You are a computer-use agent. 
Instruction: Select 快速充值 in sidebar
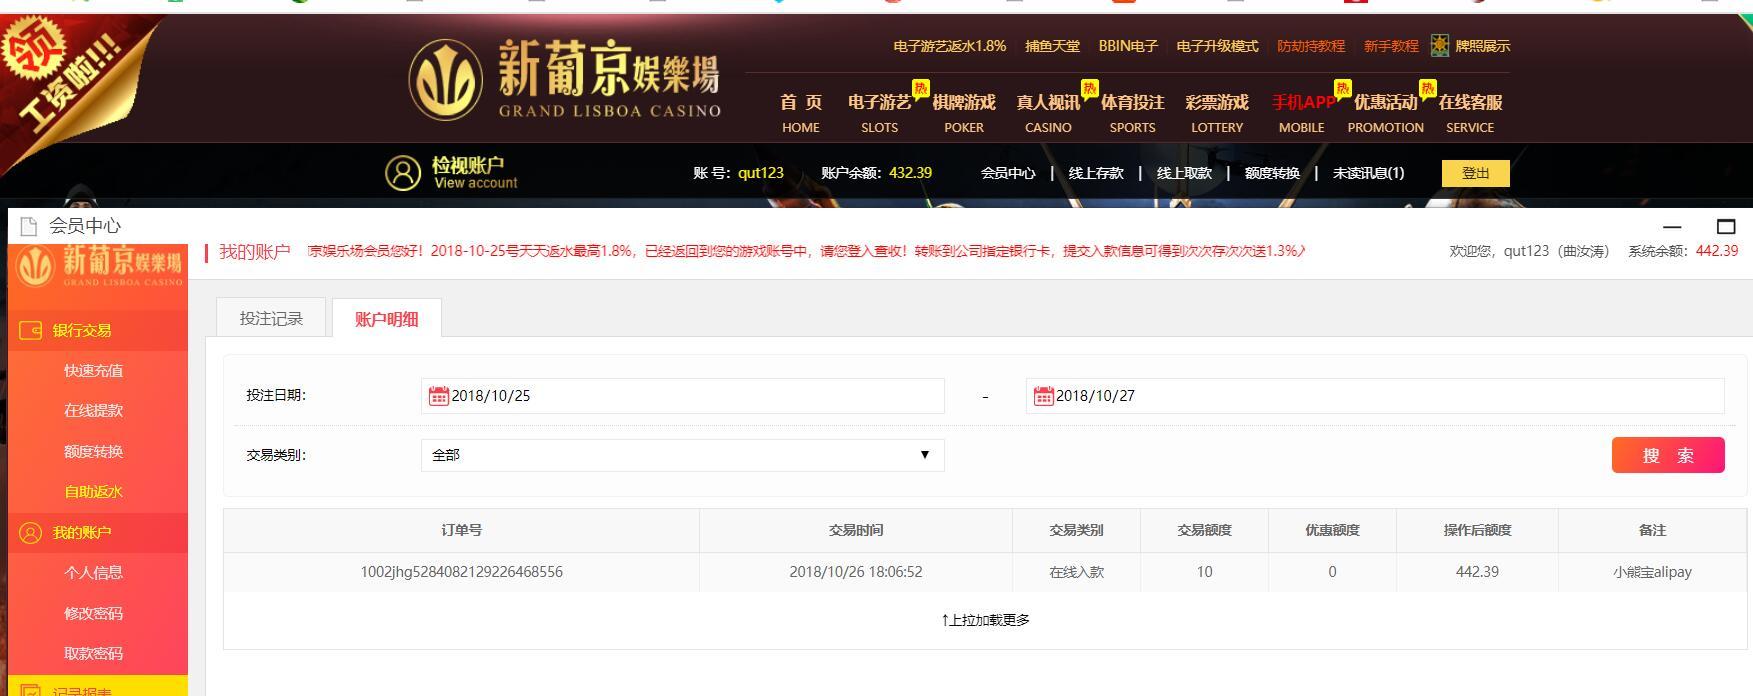point(93,371)
